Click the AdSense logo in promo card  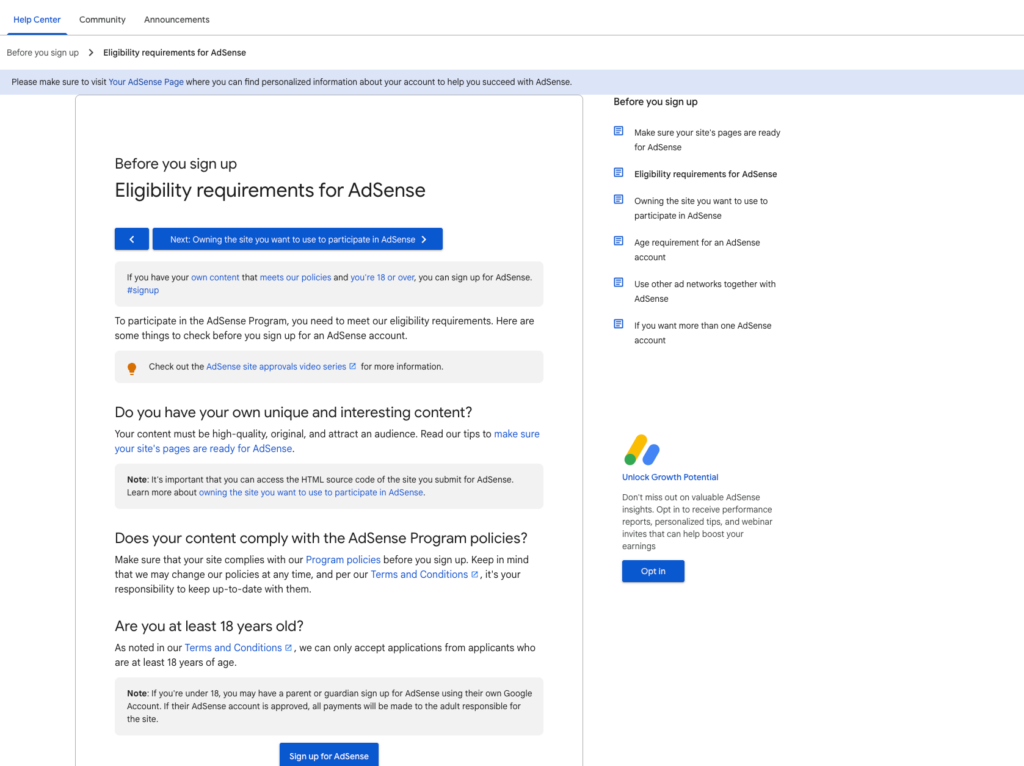tap(641, 450)
